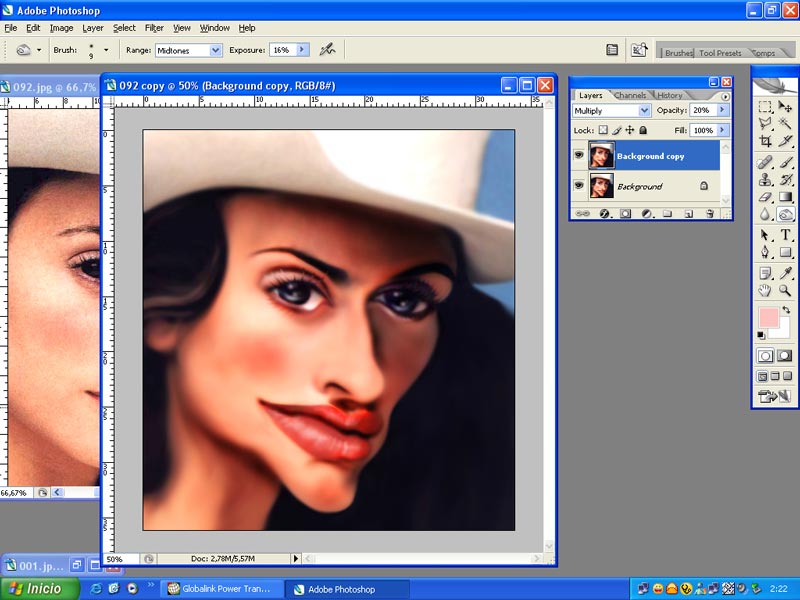Create a new layer from Layers panel

click(x=689, y=214)
